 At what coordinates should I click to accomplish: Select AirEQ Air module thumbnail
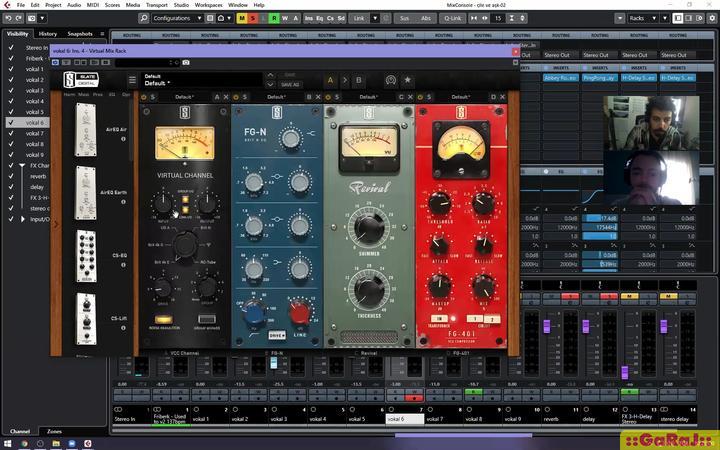click(x=86, y=130)
